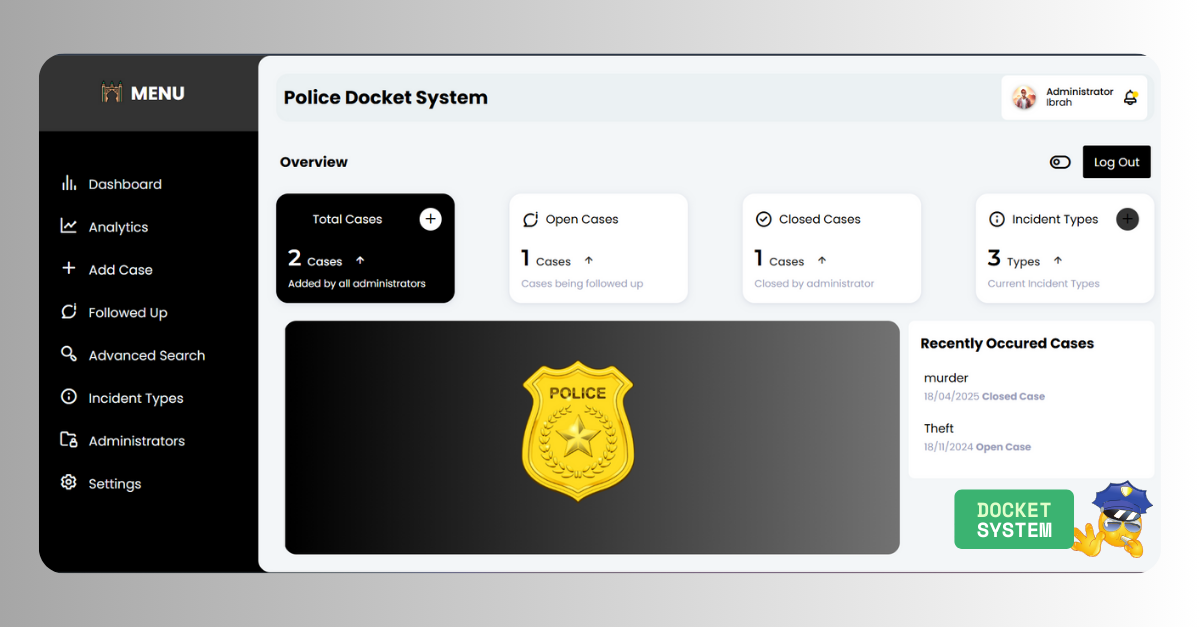Expand Incident Types with its plus button

(1127, 218)
